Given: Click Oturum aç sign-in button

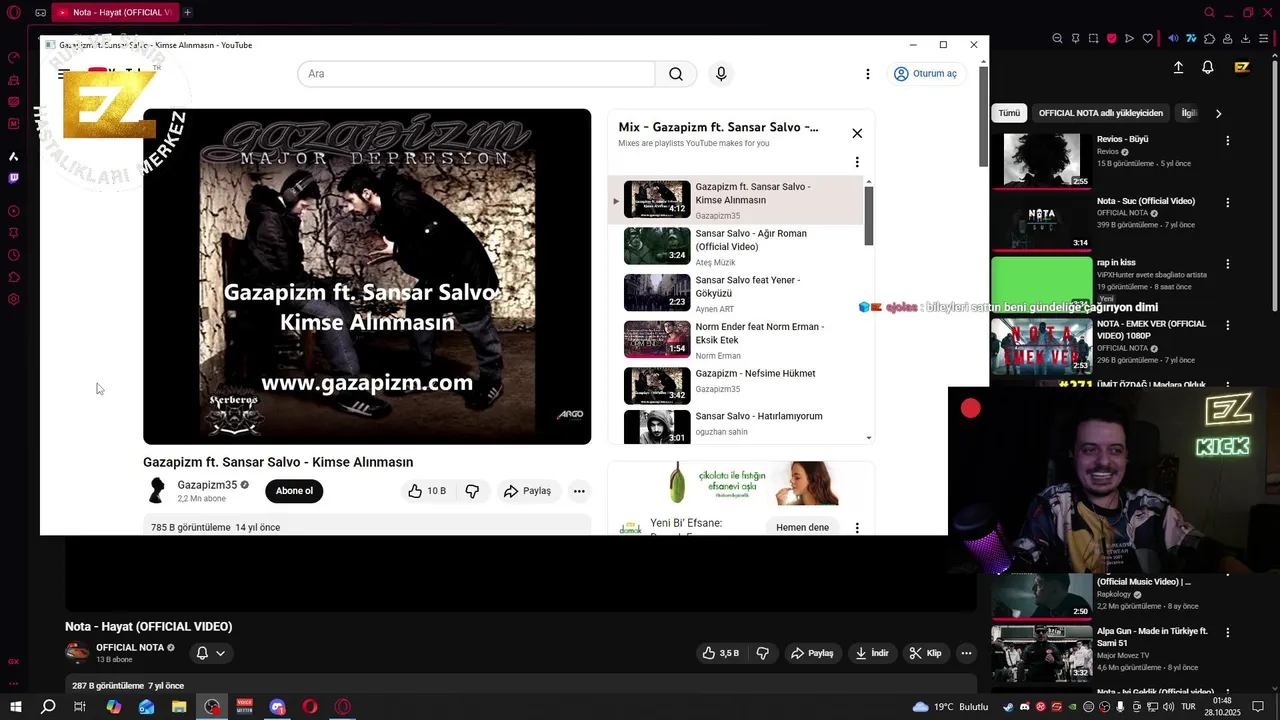Looking at the screenshot, I should pos(926,74).
